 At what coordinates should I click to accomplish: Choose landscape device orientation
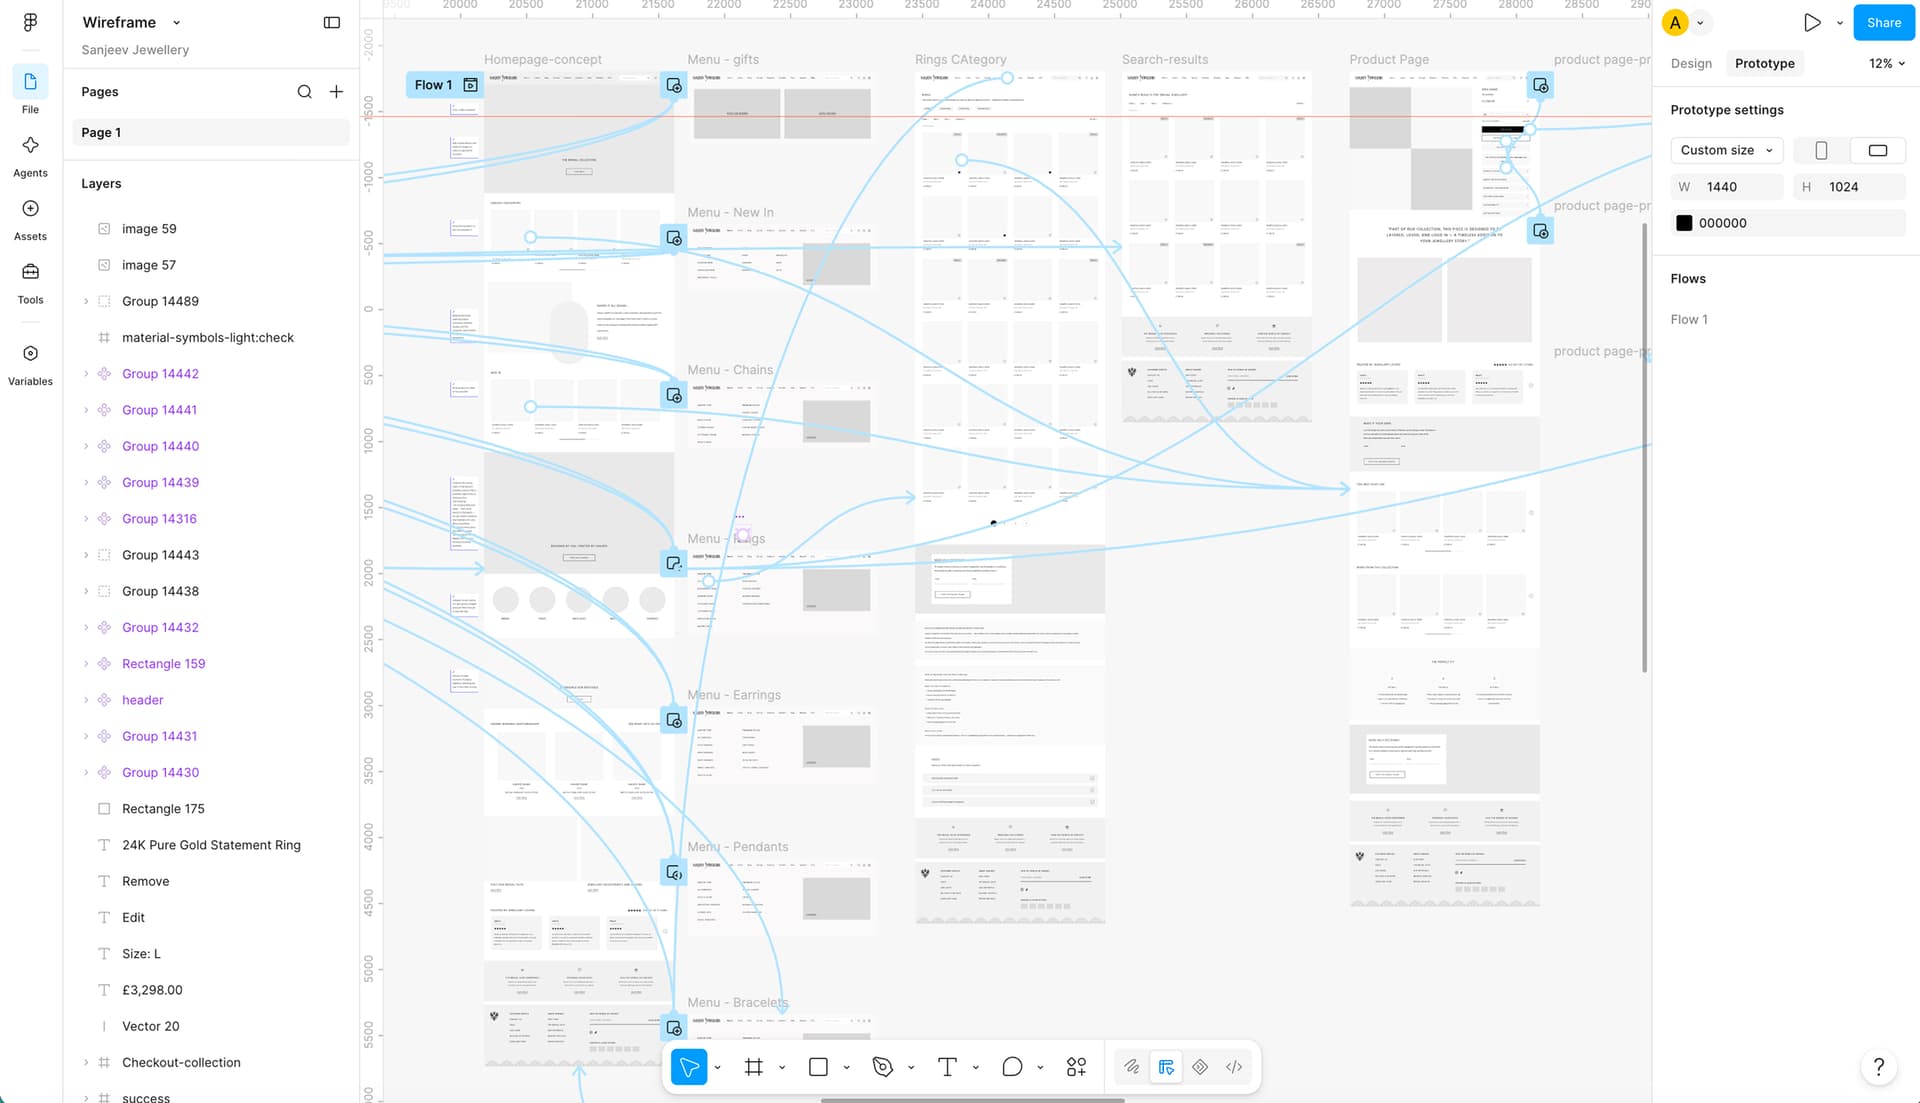[x=1877, y=150]
